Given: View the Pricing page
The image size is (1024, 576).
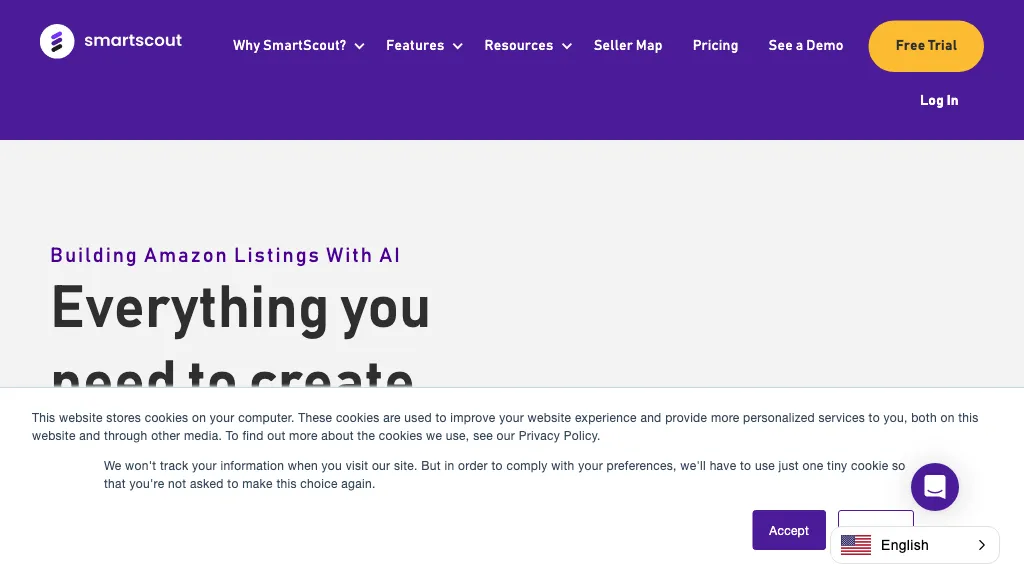Looking at the screenshot, I should tap(715, 46).
